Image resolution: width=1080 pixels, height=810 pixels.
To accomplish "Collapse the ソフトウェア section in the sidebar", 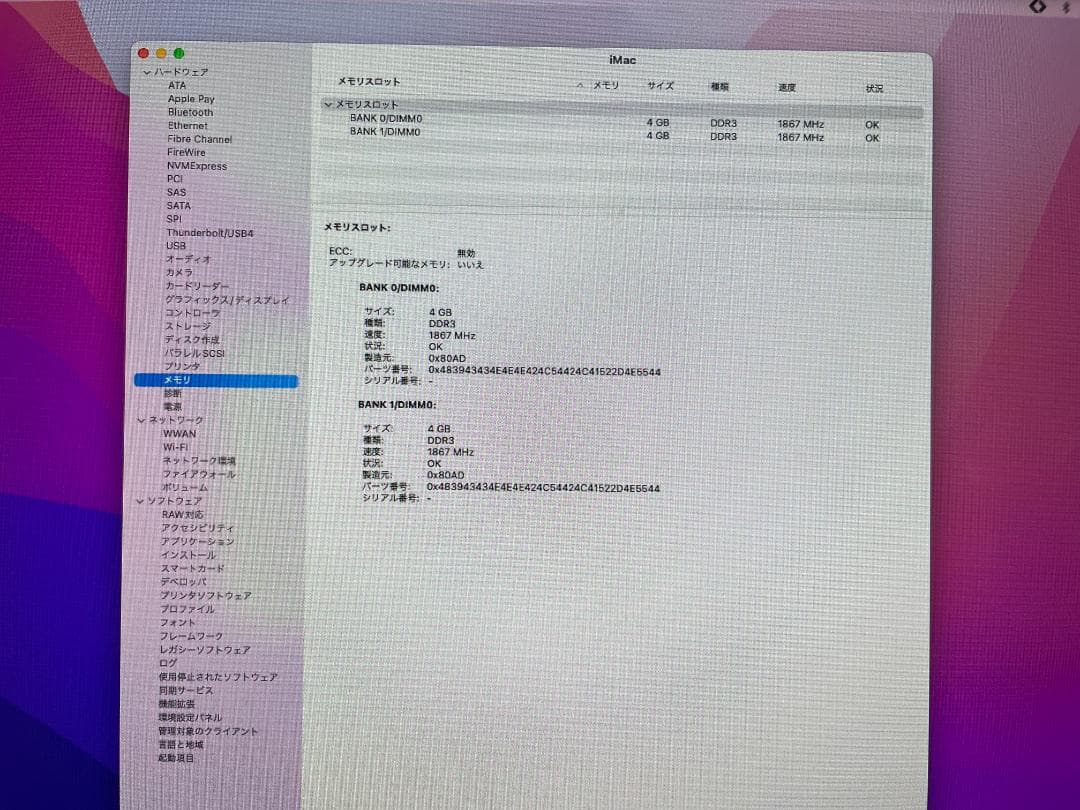I will coord(141,500).
